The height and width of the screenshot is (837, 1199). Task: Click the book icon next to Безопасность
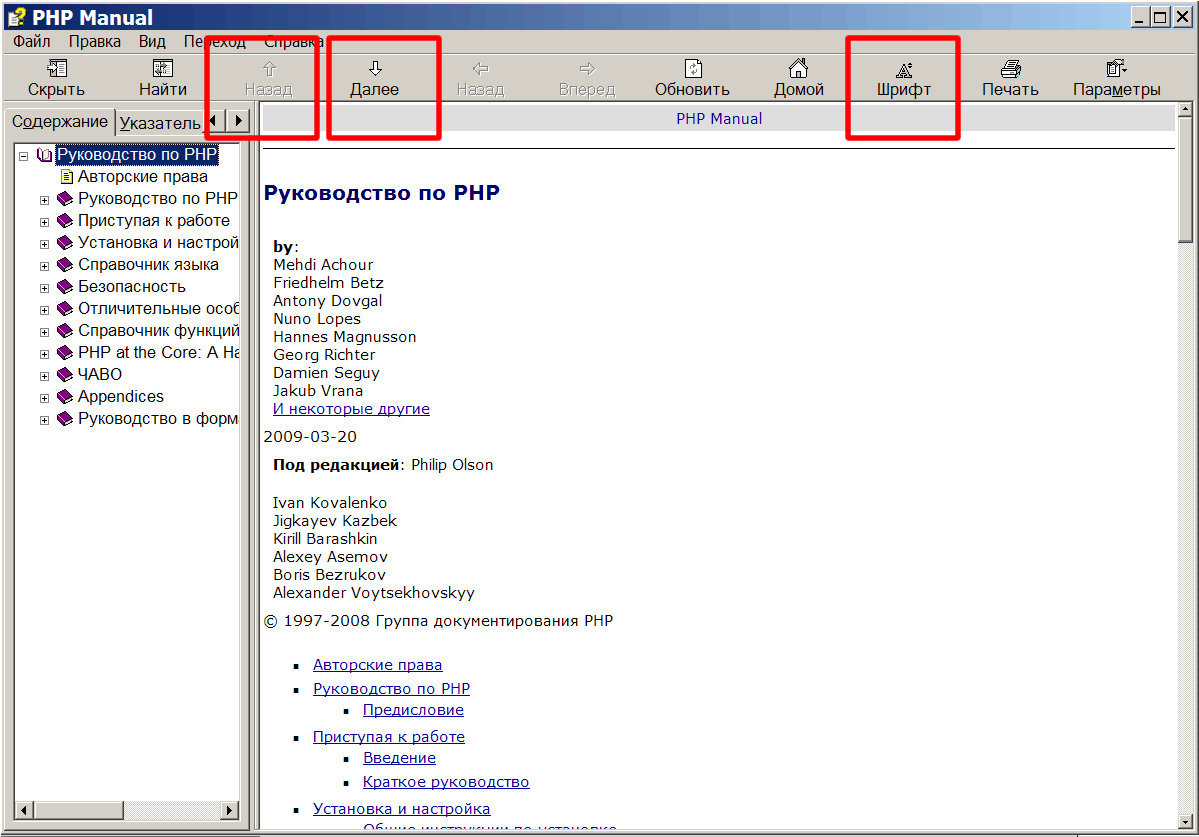tap(65, 287)
